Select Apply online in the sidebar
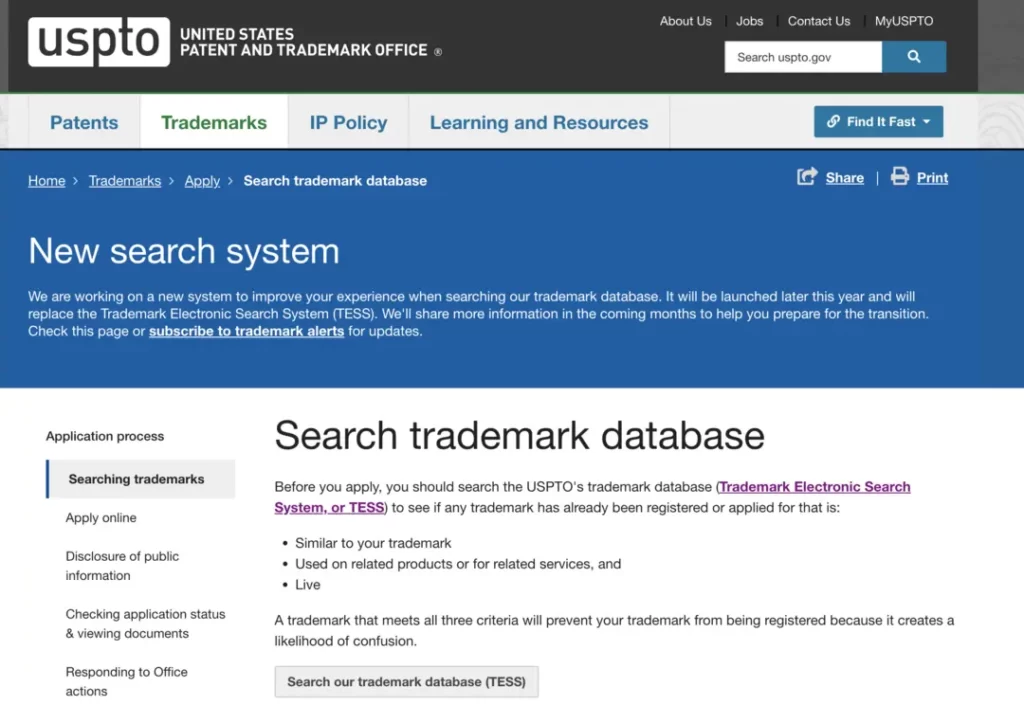The image size is (1024, 705). (101, 518)
